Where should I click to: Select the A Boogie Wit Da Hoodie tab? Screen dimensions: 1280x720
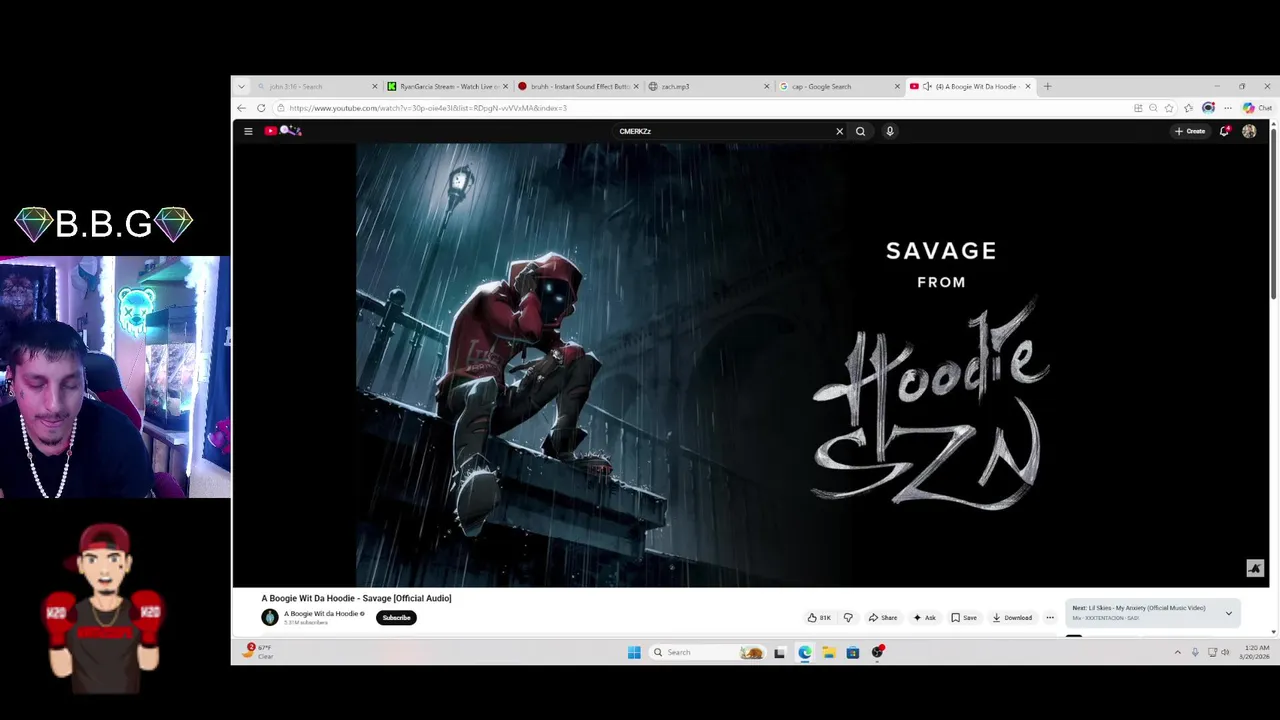coord(971,86)
